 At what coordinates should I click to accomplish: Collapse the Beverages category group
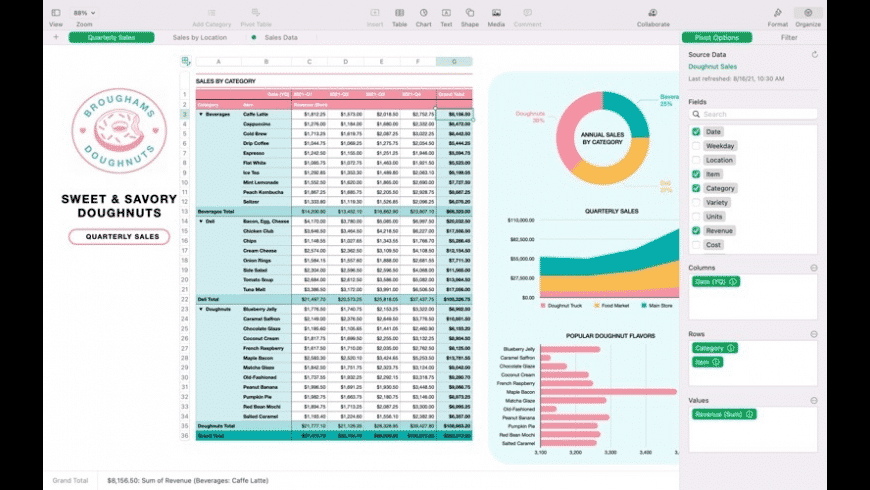pos(201,114)
